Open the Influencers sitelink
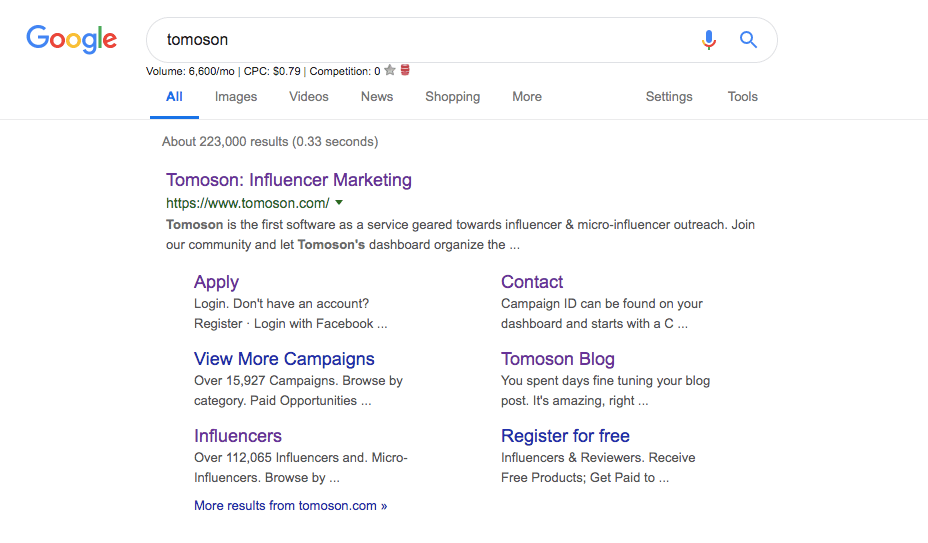928x543 pixels. 238,436
